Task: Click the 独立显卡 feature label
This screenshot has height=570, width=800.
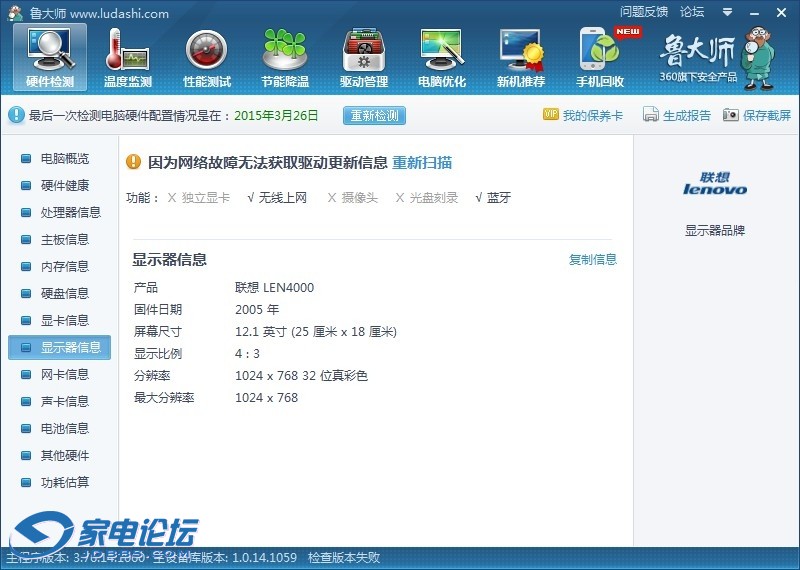Action: 206,198
